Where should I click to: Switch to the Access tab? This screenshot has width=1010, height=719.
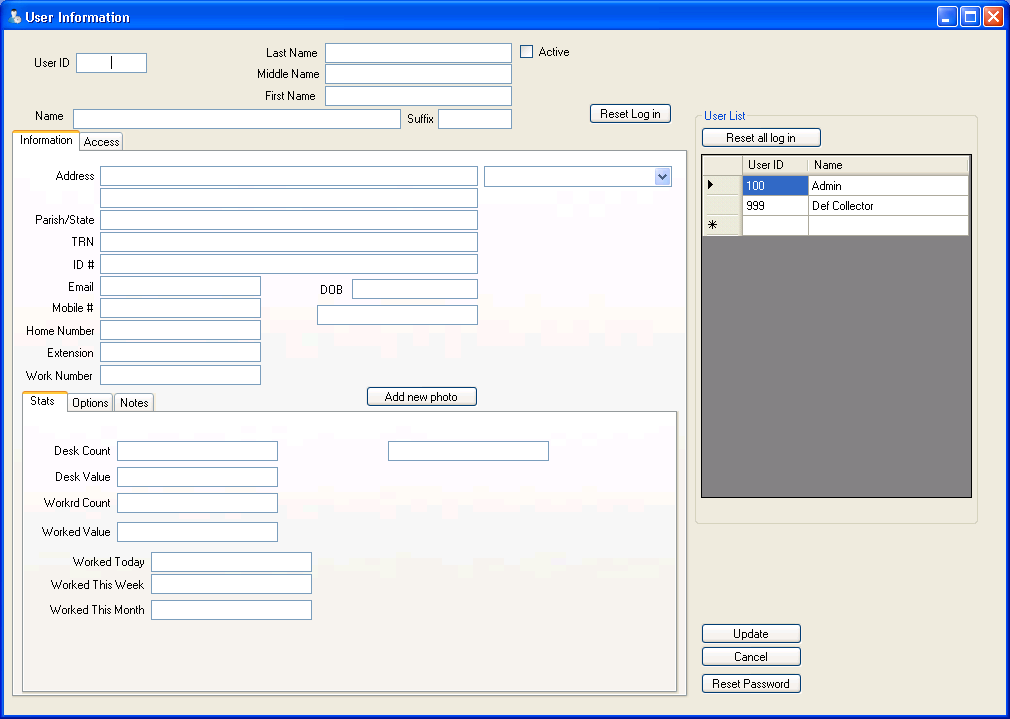click(x=101, y=142)
